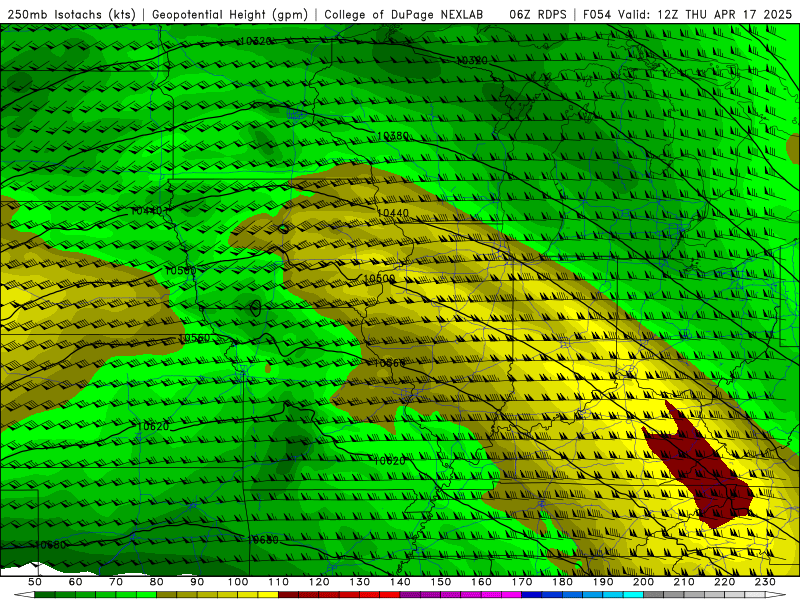
Task: Click the 10380 height contour label
Action: (392, 136)
